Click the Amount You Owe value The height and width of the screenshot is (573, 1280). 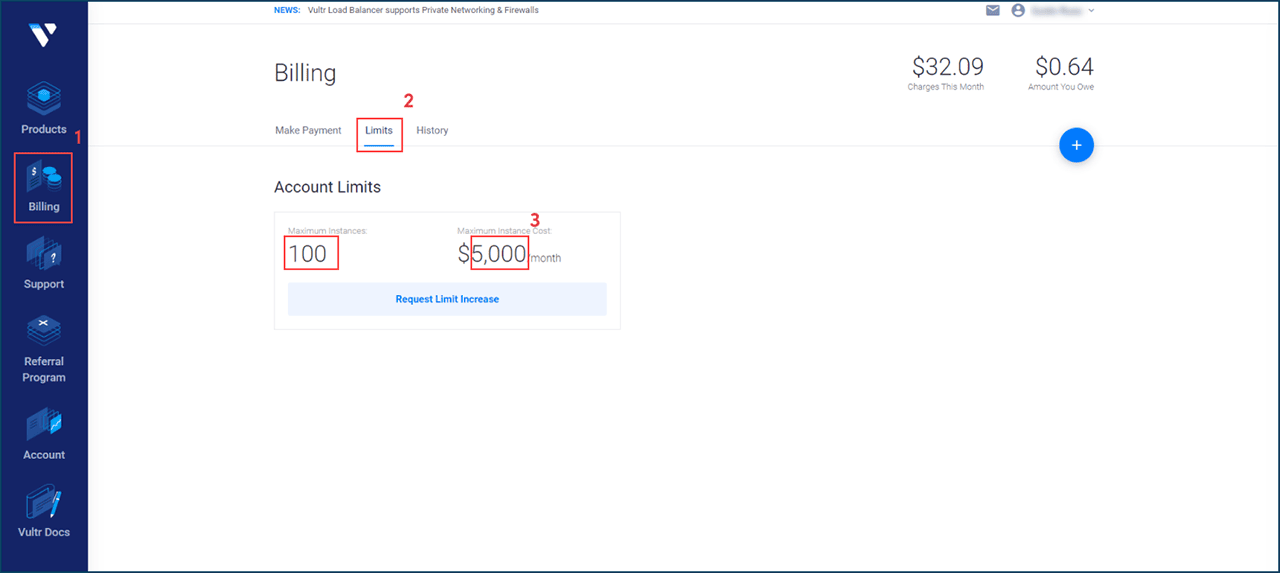pos(1064,68)
